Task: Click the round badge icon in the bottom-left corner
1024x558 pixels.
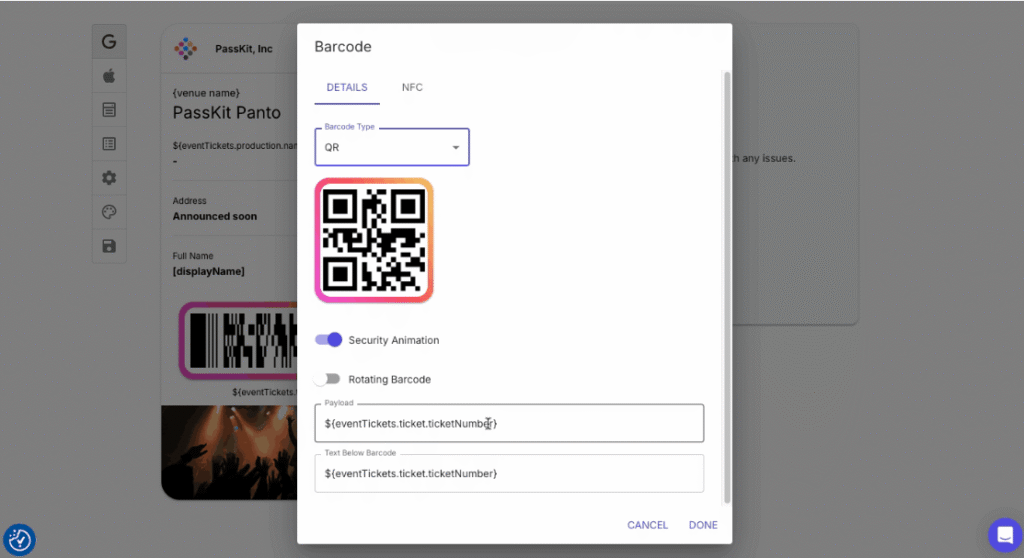Action: (x=20, y=540)
